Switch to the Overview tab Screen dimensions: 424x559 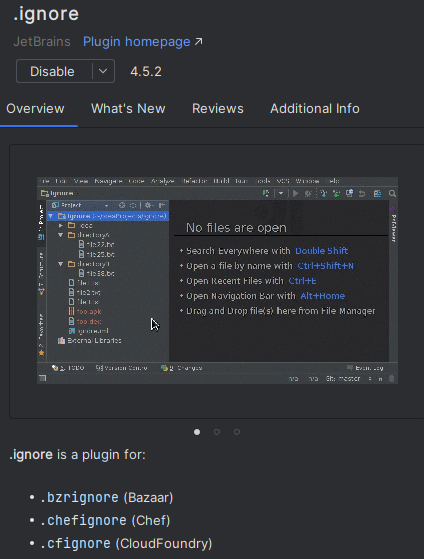coord(35,109)
